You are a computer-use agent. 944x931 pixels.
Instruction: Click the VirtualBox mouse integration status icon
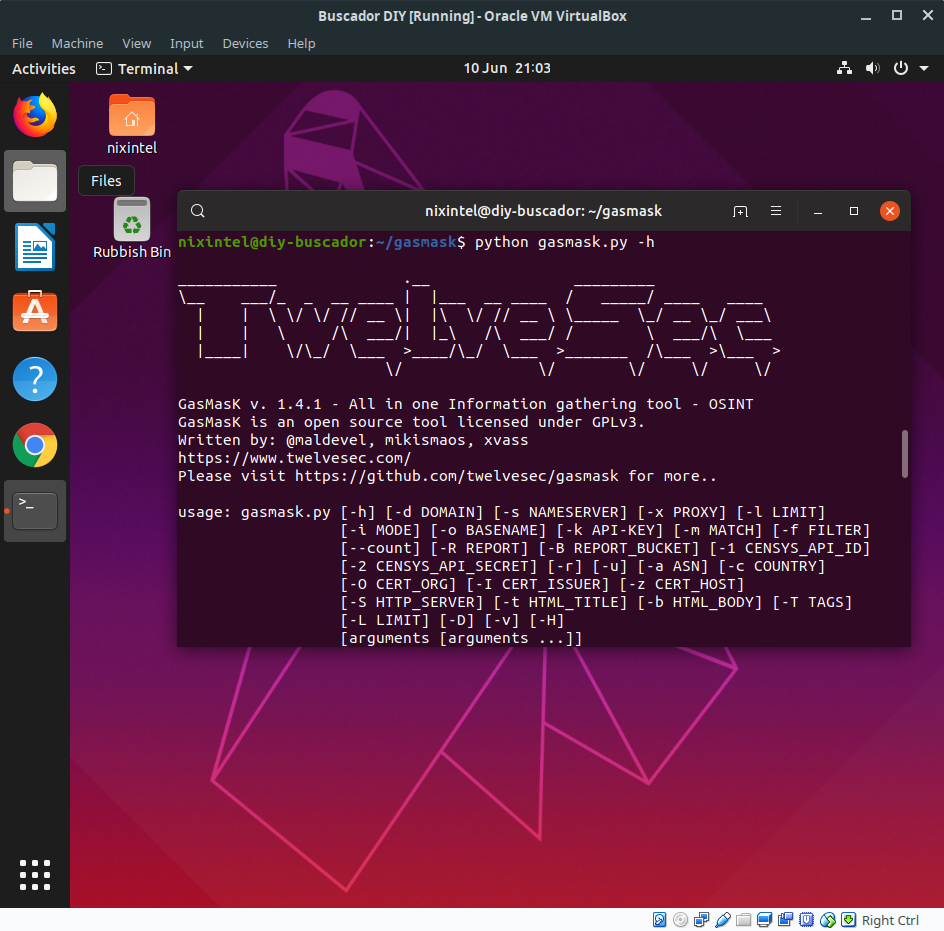tap(828, 920)
